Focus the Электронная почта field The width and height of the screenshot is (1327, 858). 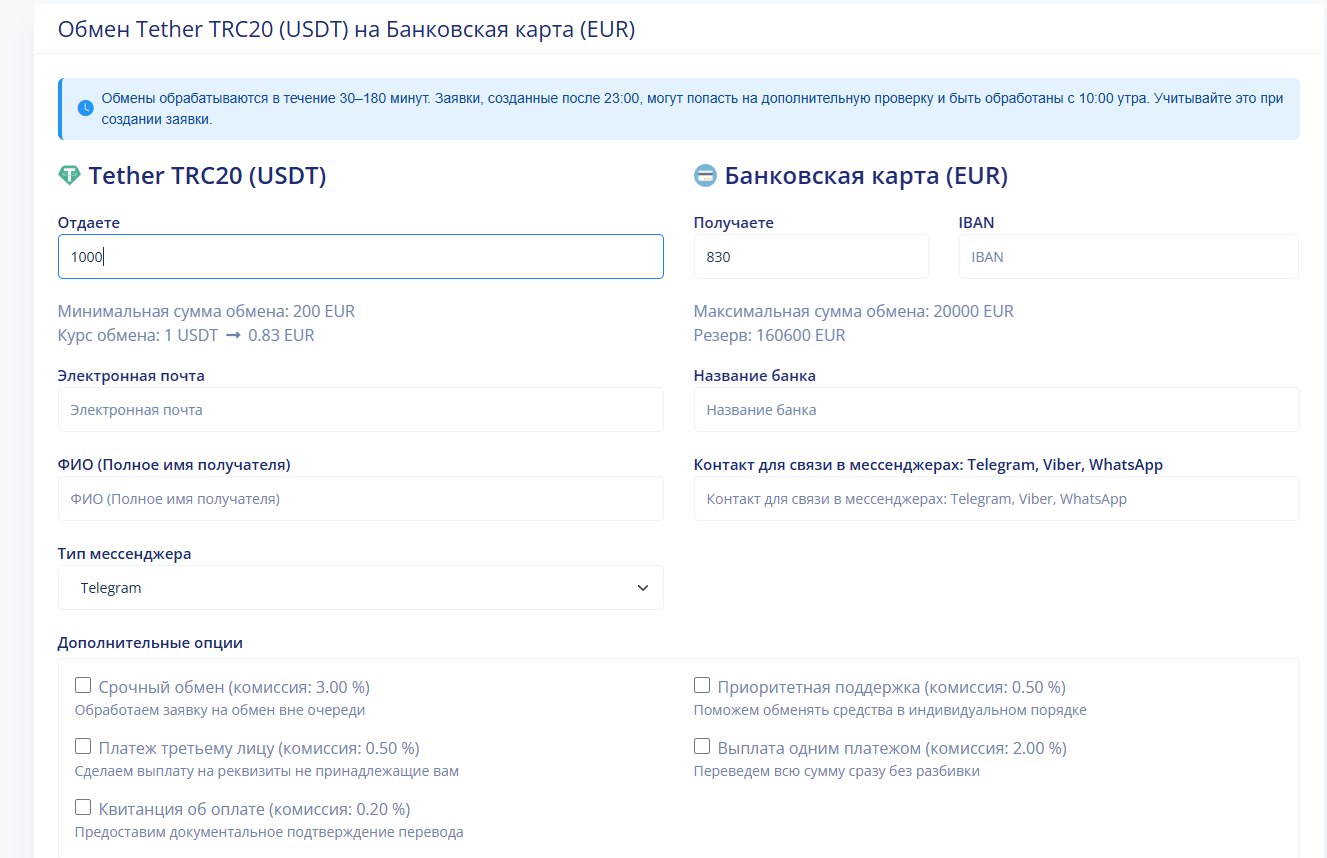coord(360,410)
